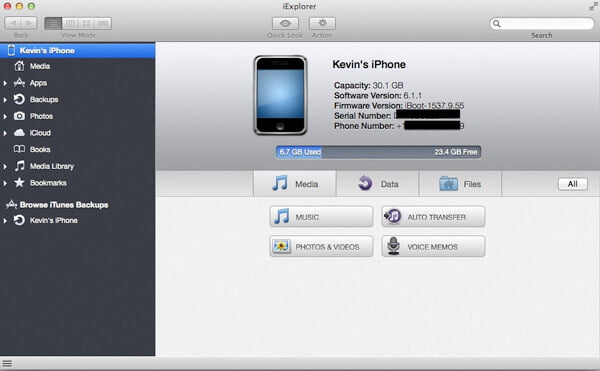Viewport: 600px width, 371px height.
Task: Open the Action gear menu
Action: [x=322, y=23]
